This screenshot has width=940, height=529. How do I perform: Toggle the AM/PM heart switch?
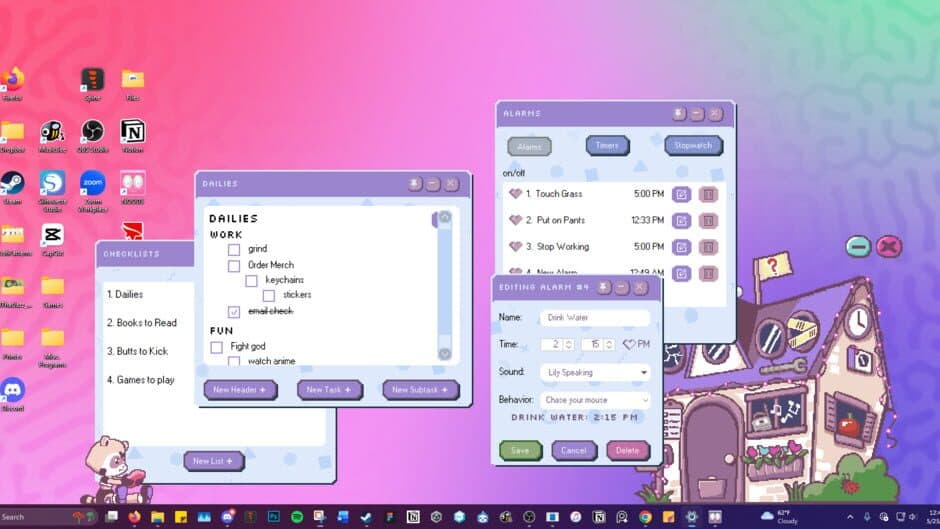point(629,344)
